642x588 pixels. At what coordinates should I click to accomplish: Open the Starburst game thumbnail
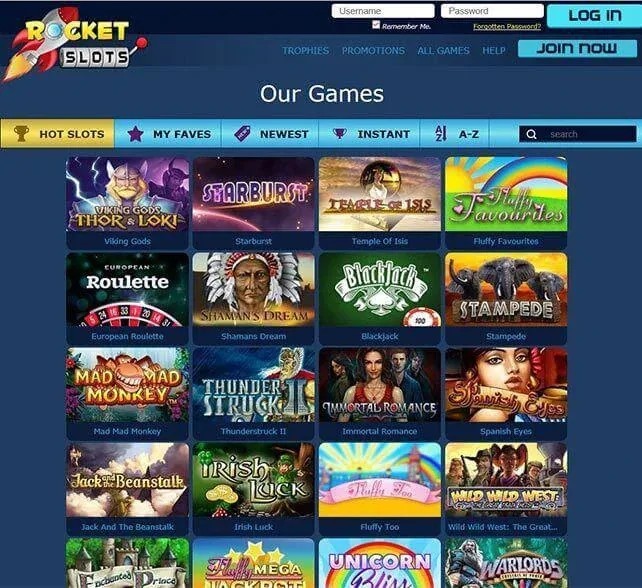tap(253, 203)
